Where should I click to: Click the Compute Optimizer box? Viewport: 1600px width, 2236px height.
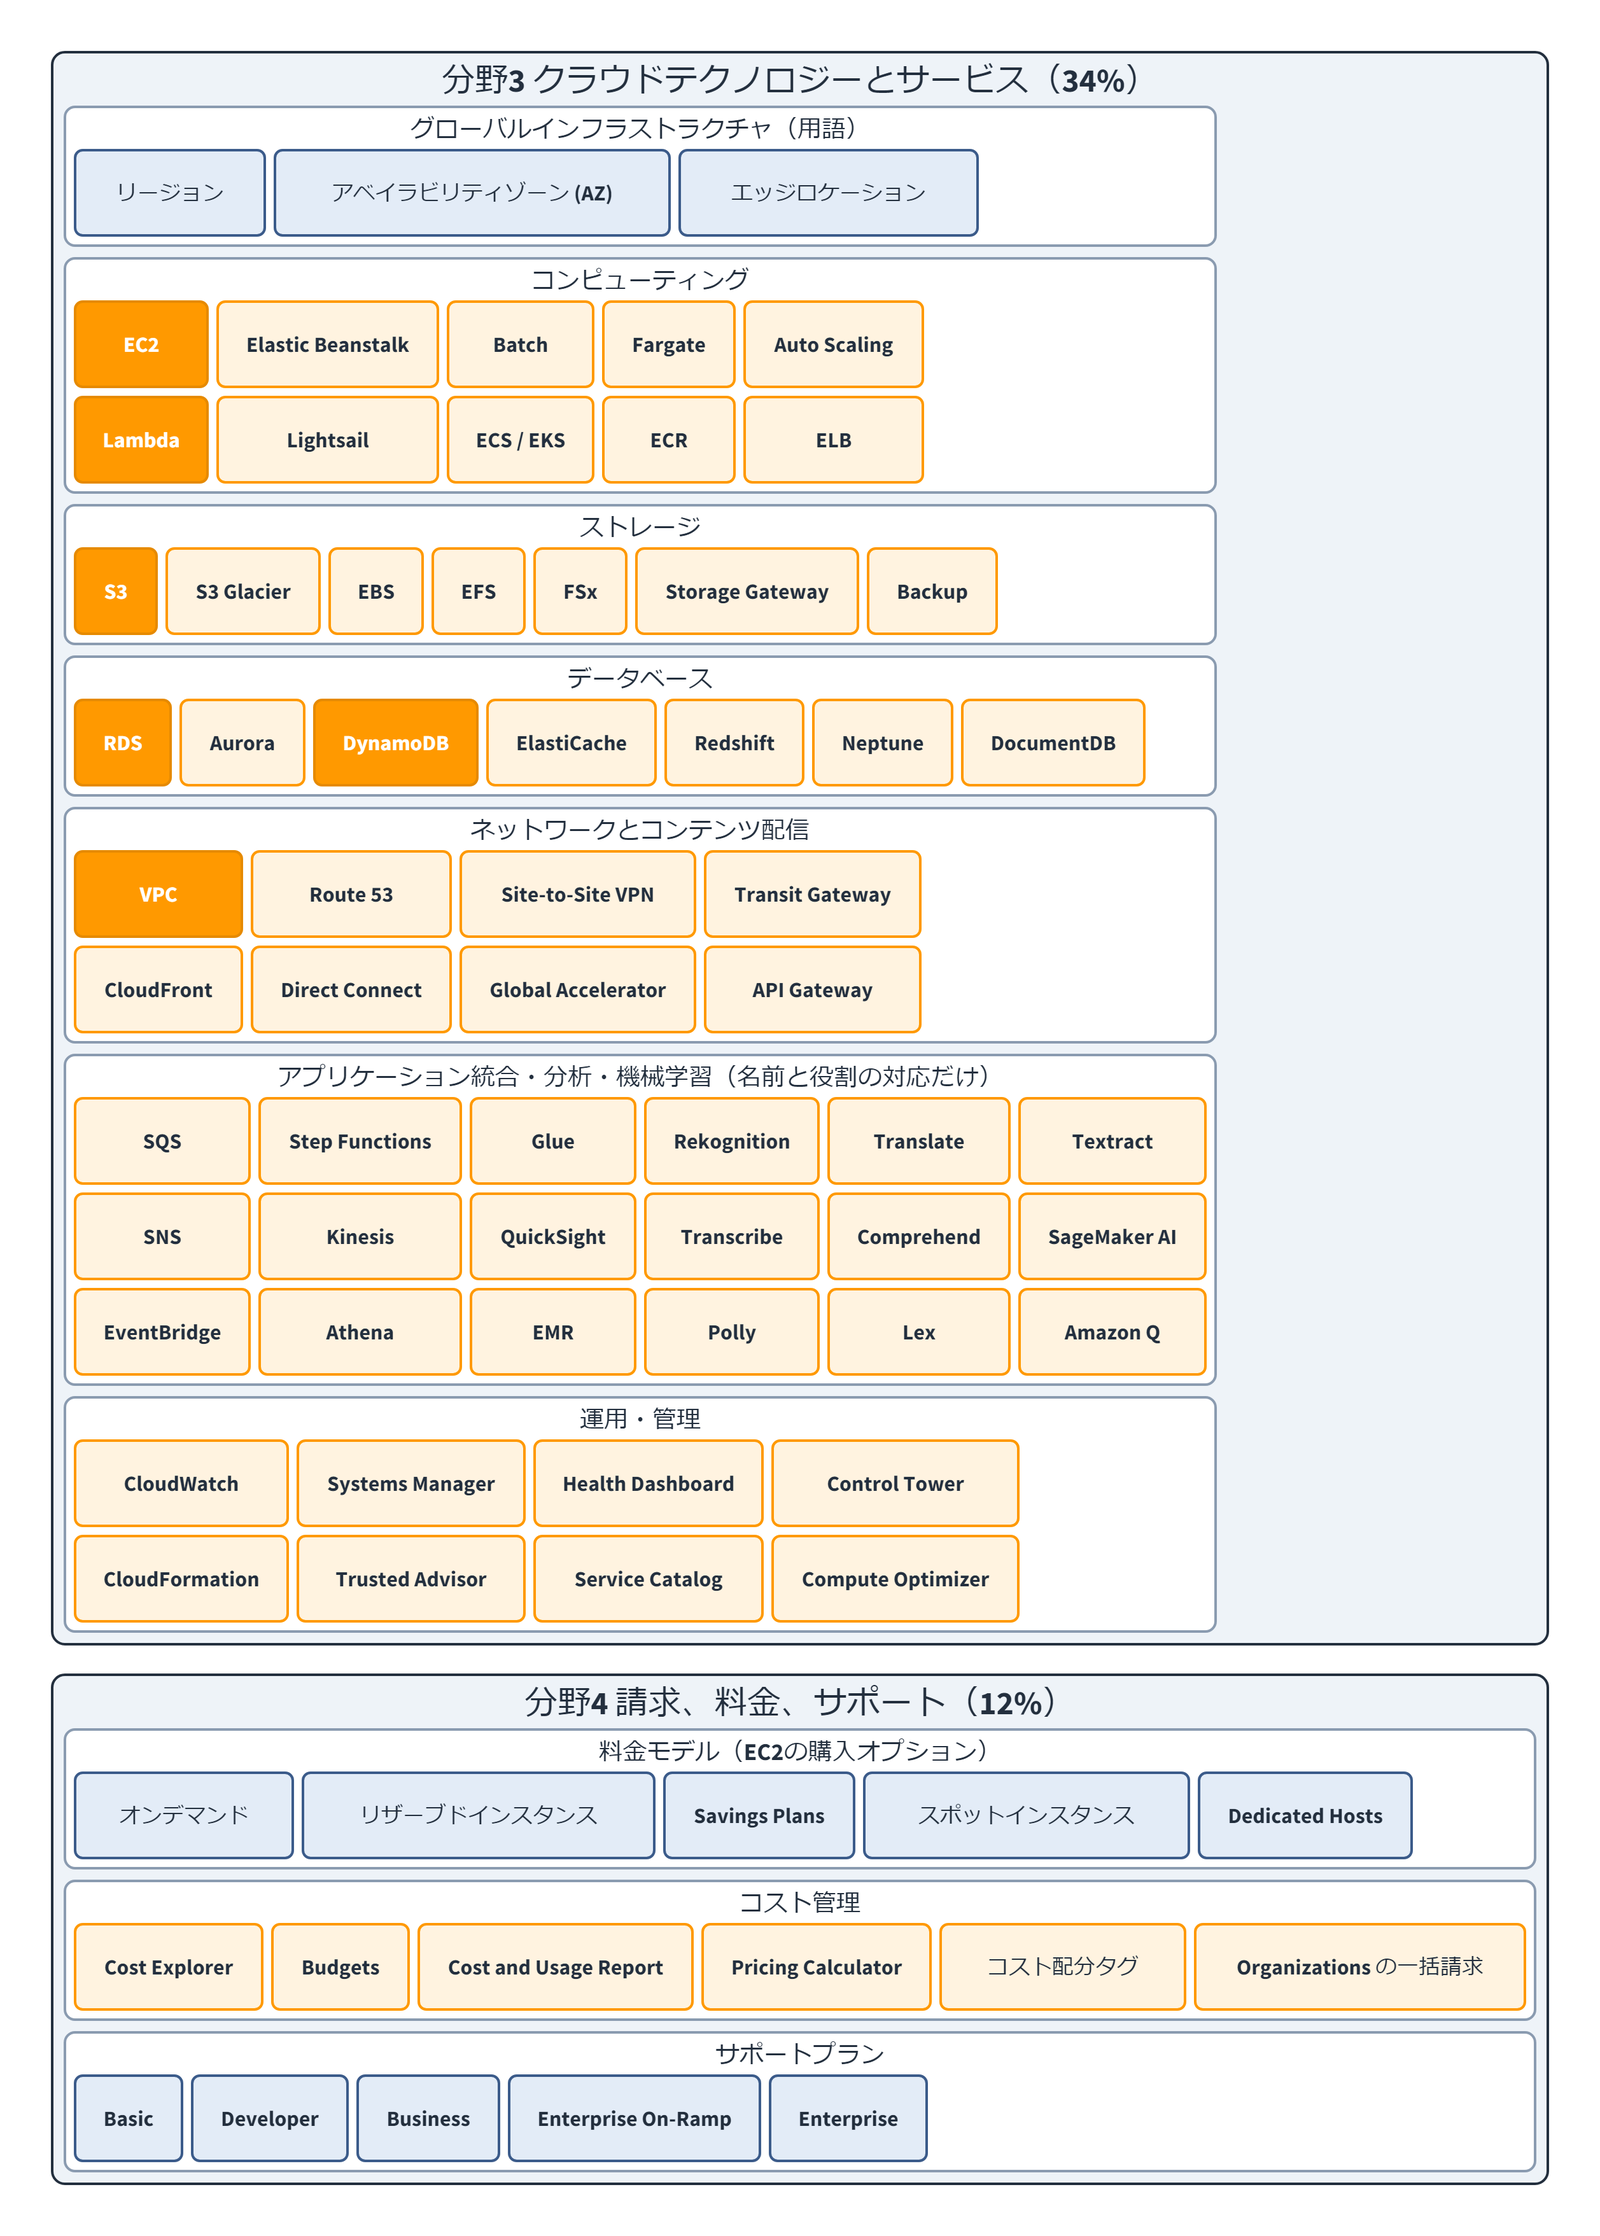[x=895, y=1579]
